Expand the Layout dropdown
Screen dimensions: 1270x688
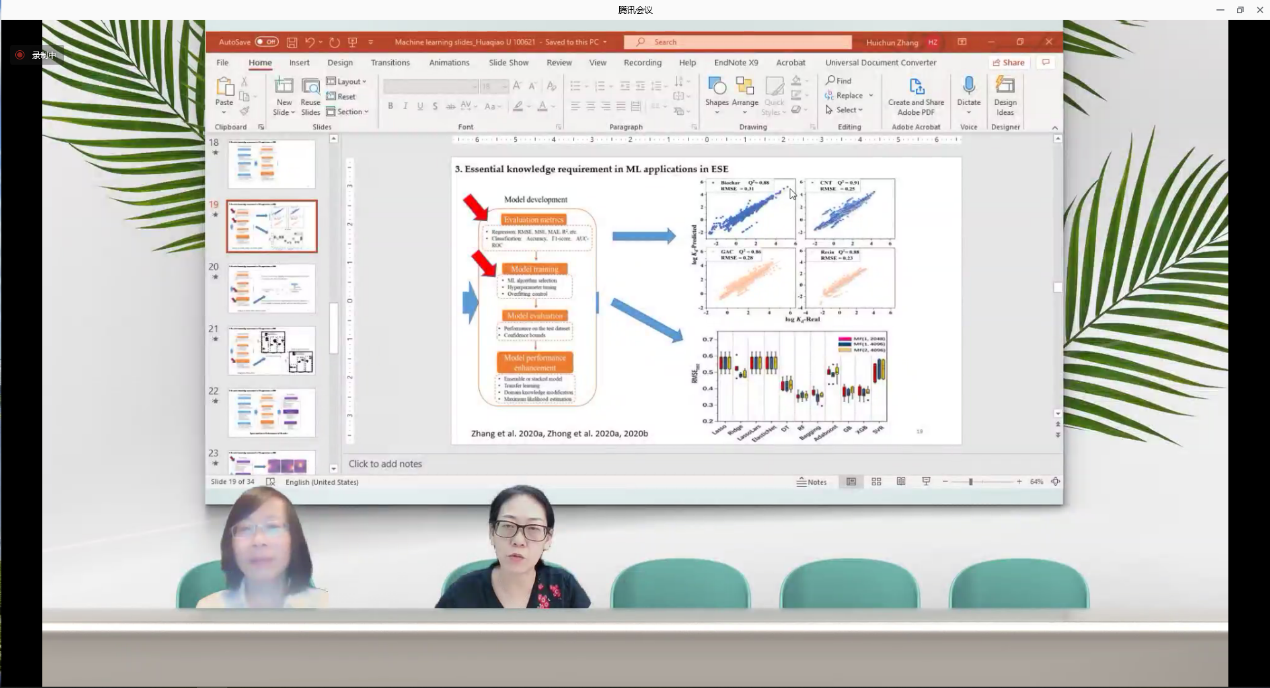coord(347,82)
